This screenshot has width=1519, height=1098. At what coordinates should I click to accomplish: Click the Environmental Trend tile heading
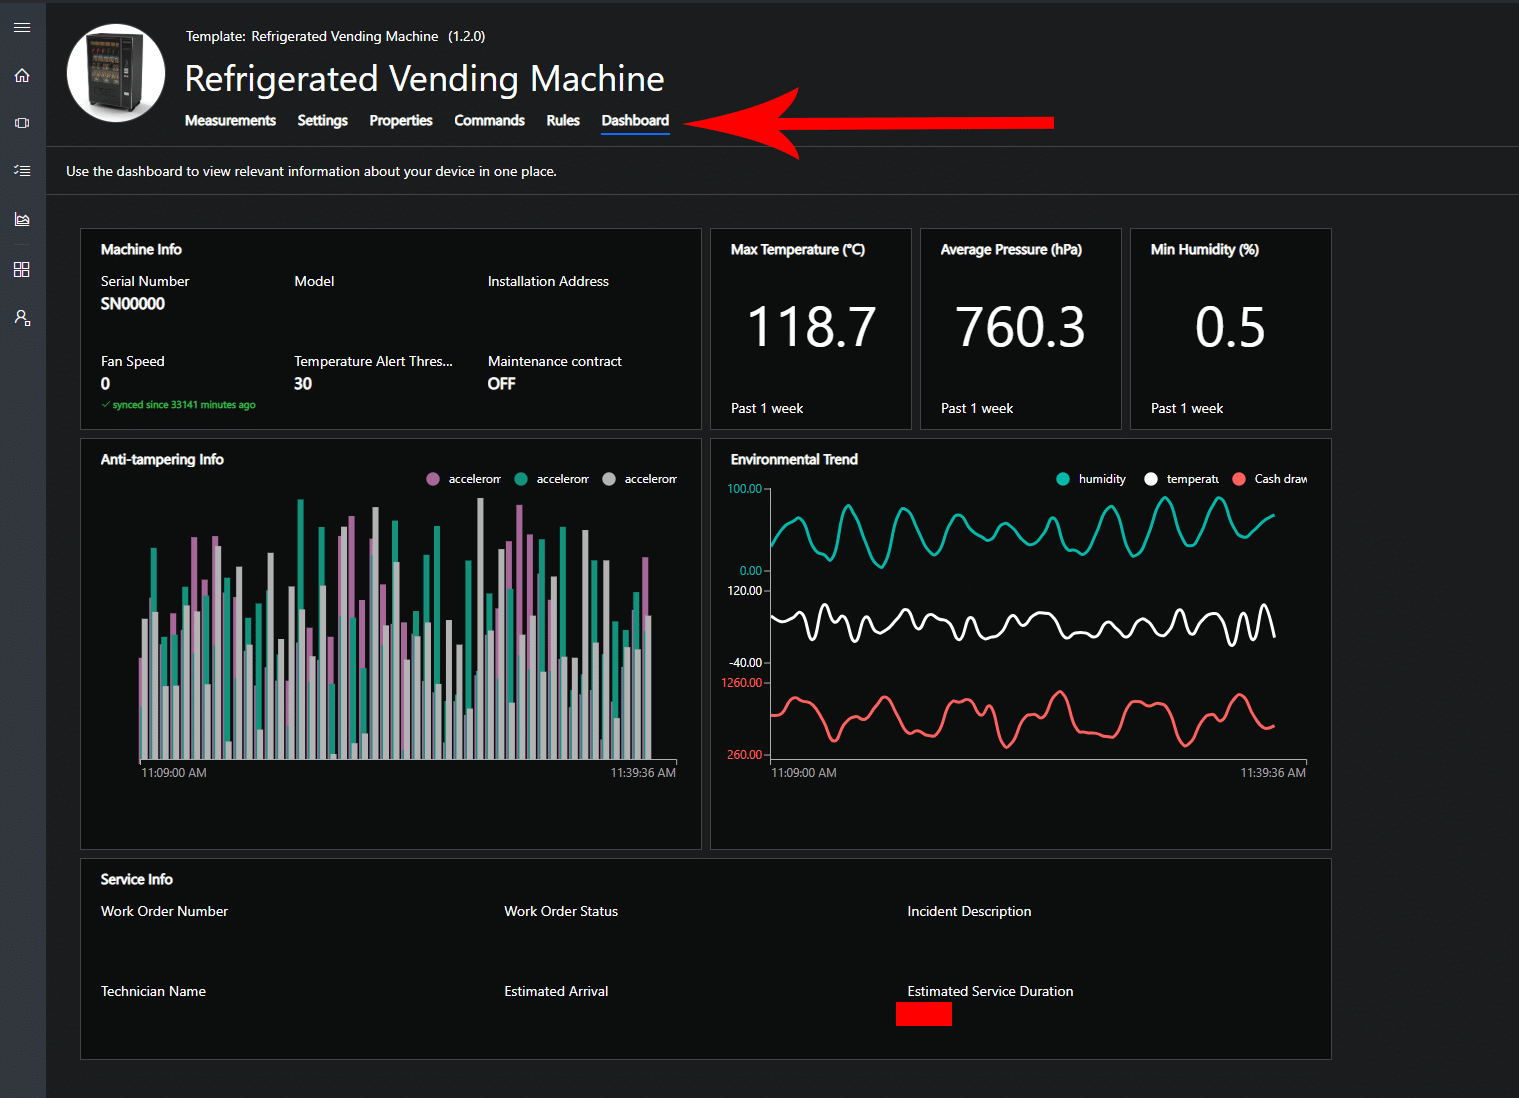(794, 459)
